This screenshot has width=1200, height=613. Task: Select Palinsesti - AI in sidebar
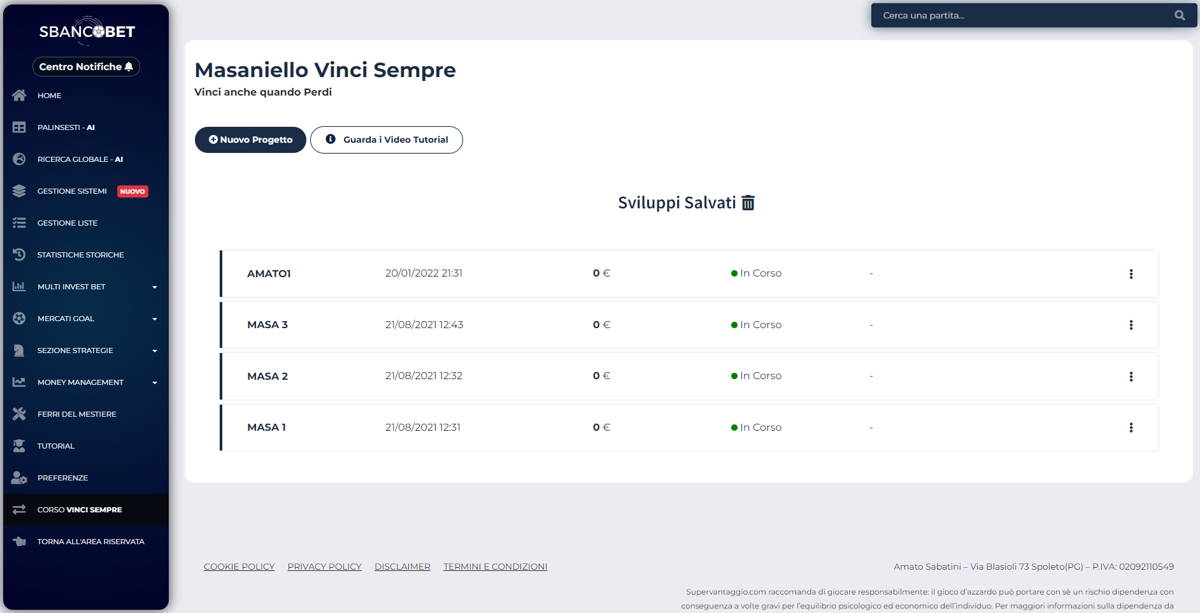pos(66,128)
